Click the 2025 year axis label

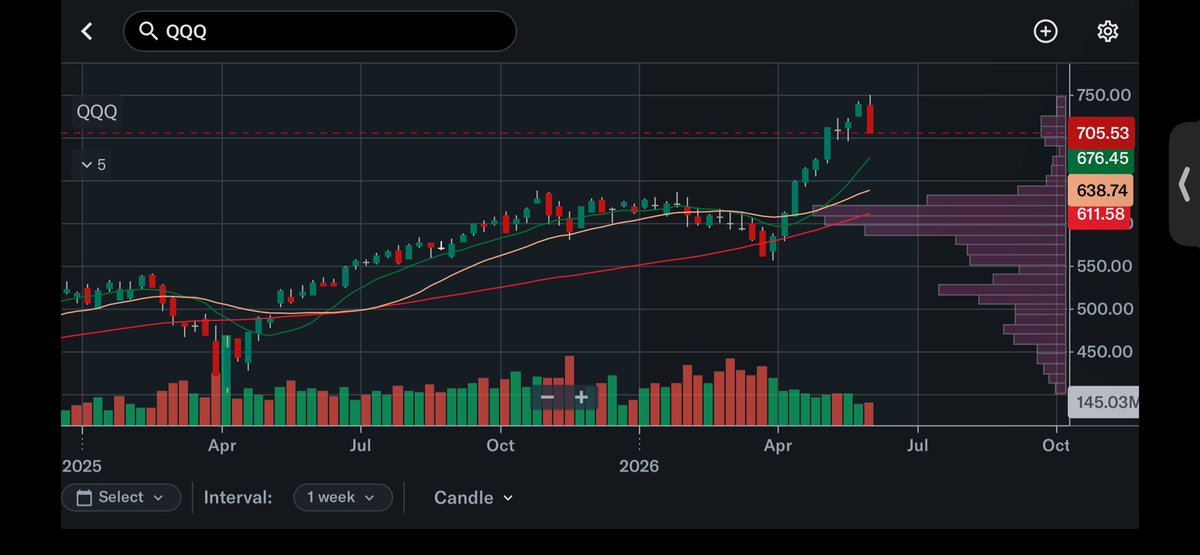pos(81,466)
